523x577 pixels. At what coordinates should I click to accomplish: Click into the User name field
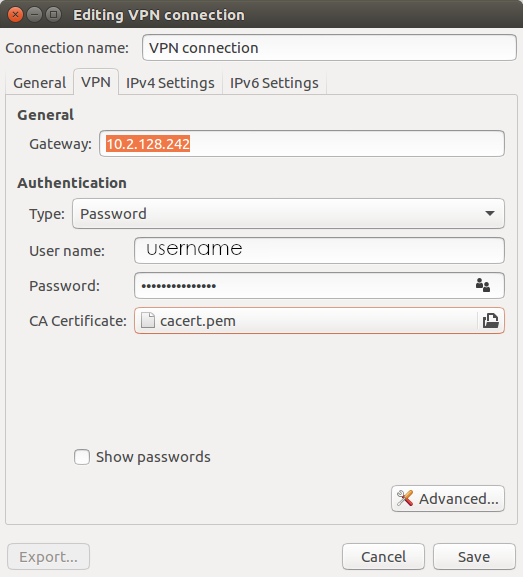pyautogui.click(x=319, y=250)
